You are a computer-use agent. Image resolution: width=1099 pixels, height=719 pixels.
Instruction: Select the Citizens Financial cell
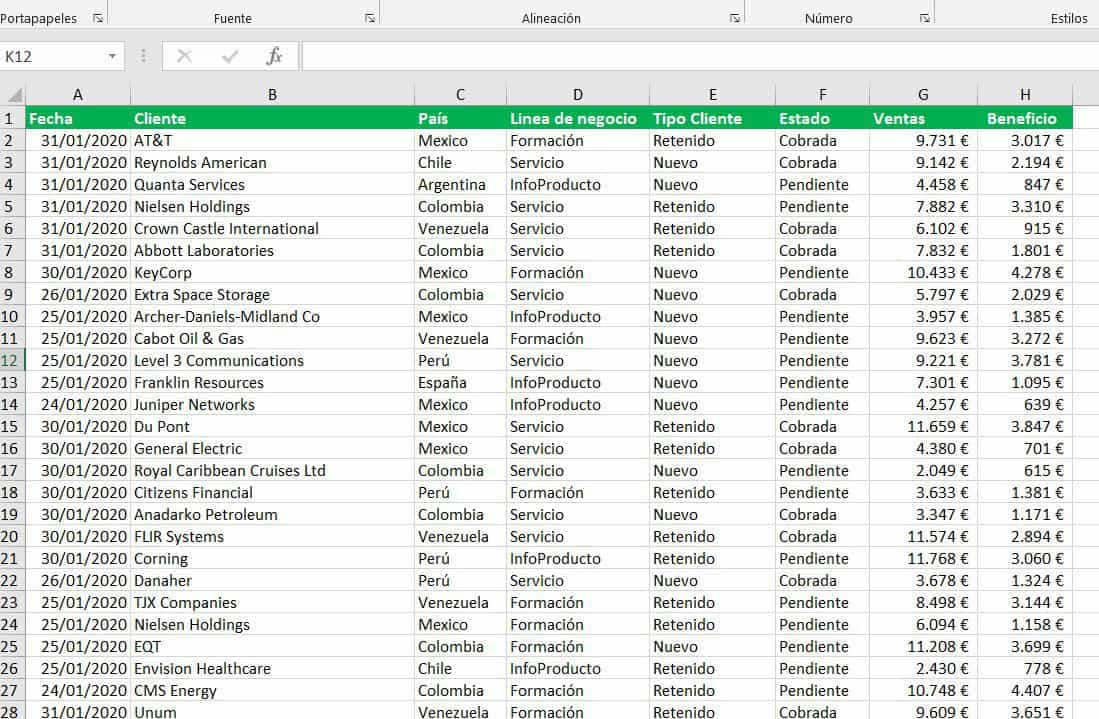coord(273,493)
